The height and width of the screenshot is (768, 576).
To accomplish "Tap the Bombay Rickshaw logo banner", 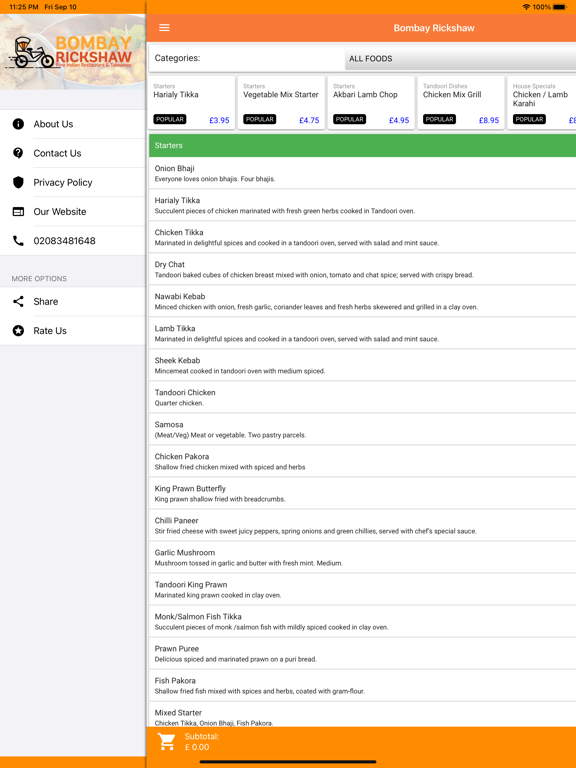I will pos(72,52).
